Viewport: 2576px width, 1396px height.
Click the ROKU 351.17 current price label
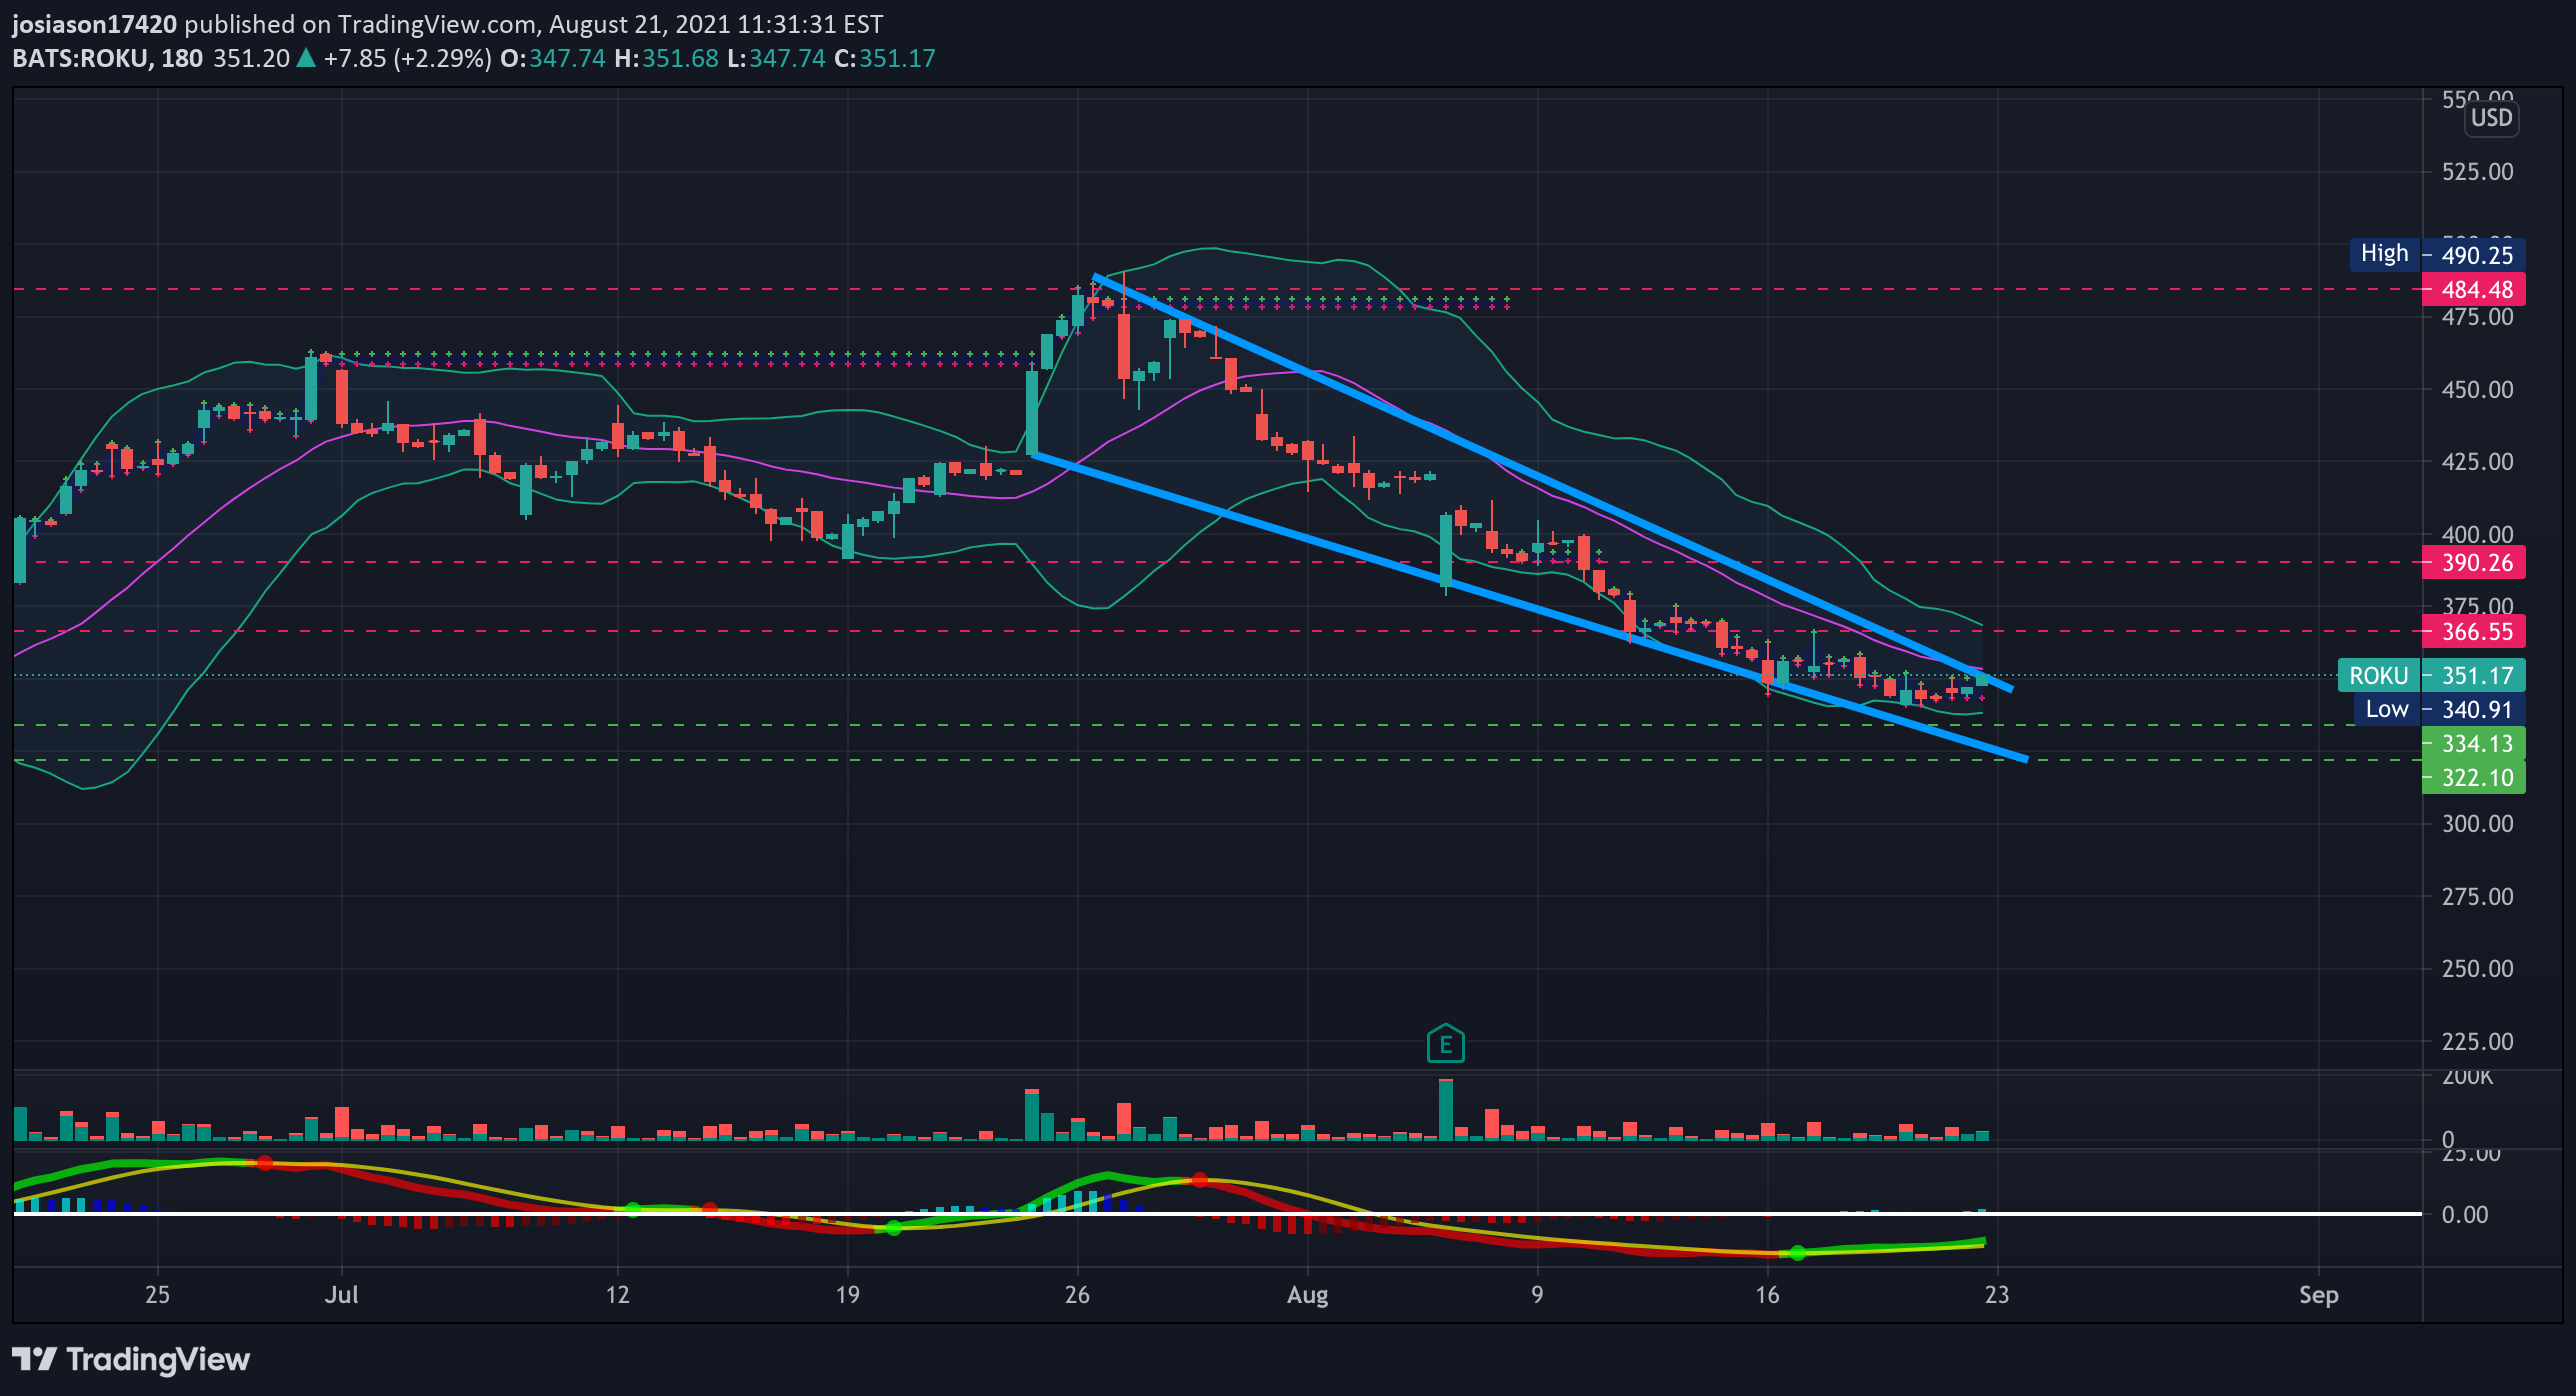pyautogui.click(x=2432, y=676)
